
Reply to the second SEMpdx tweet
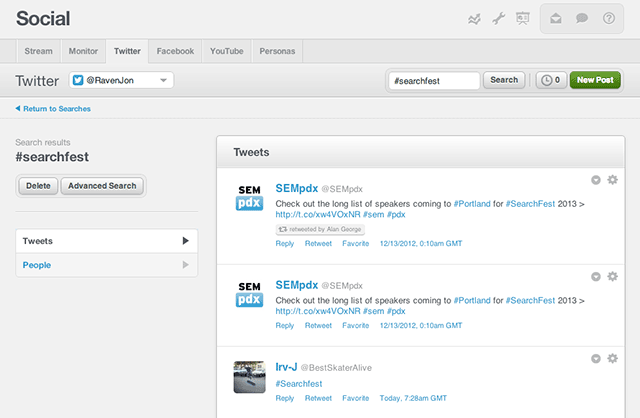click(284, 325)
